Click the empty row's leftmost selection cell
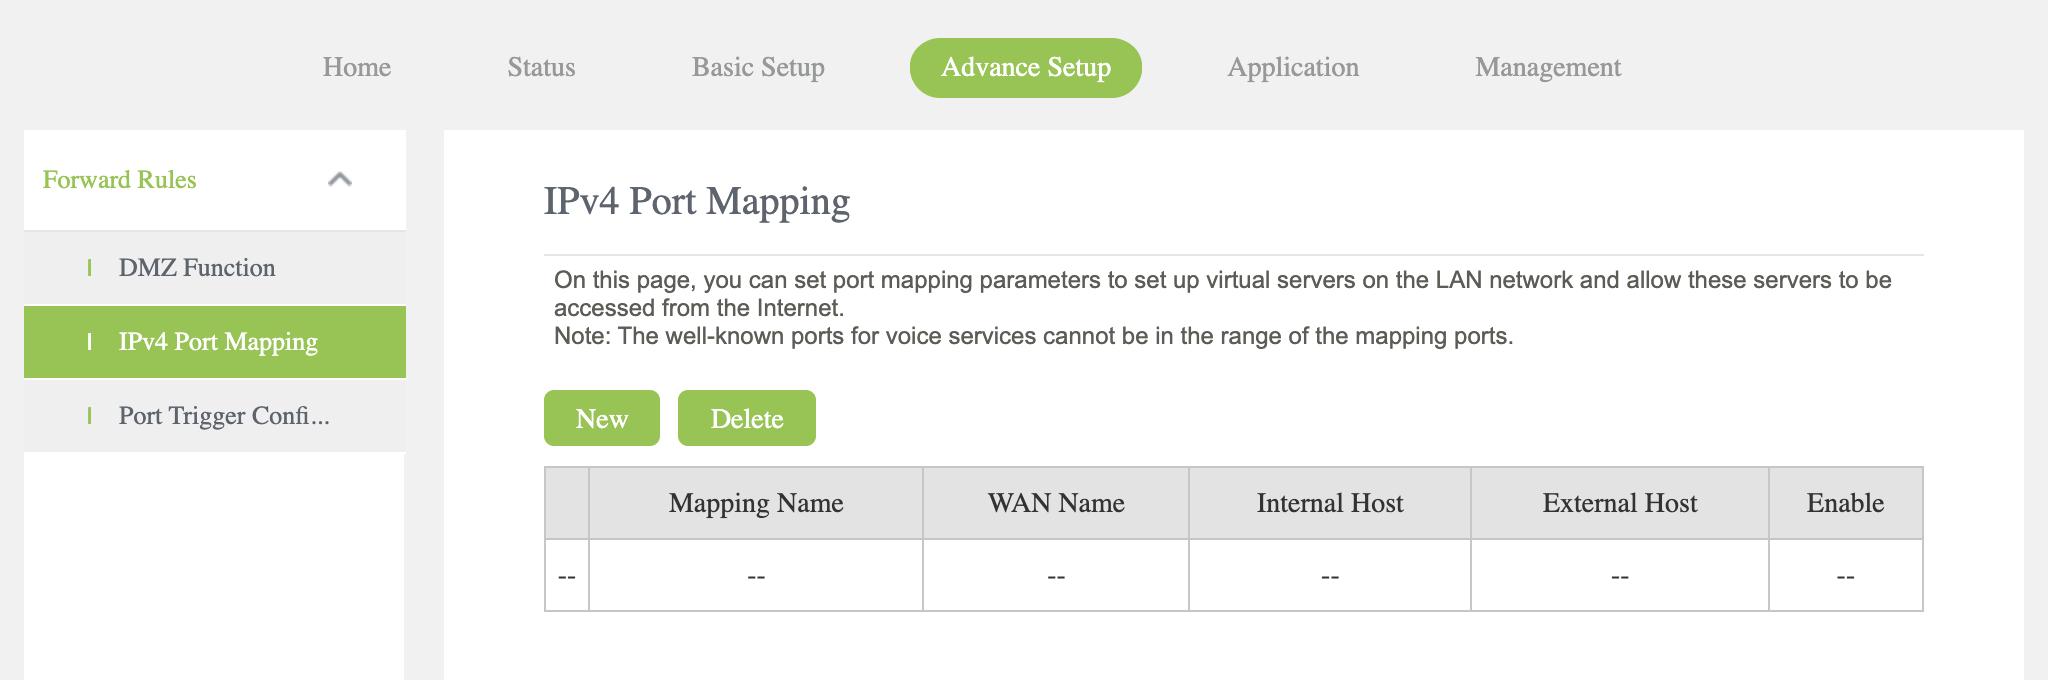Viewport: 2048px width, 680px height. pyautogui.click(x=567, y=576)
